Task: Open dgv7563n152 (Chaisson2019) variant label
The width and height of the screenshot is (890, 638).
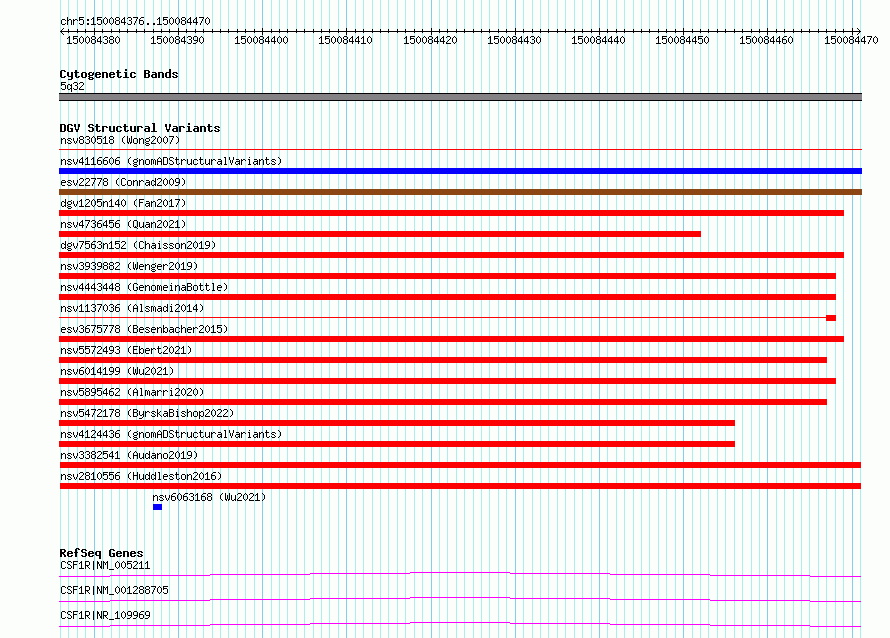Action: [138, 245]
